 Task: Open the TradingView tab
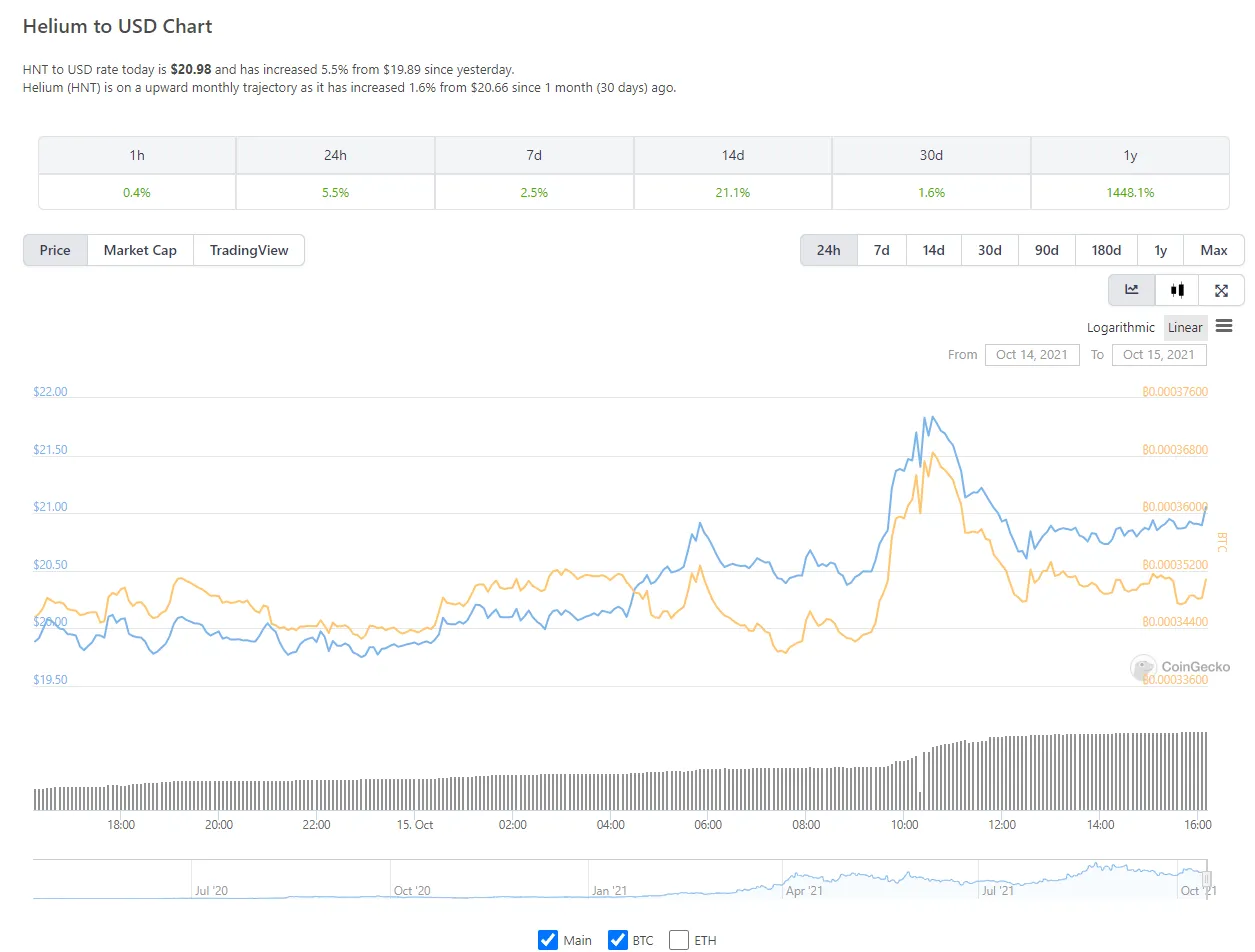(x=249, y=250)
